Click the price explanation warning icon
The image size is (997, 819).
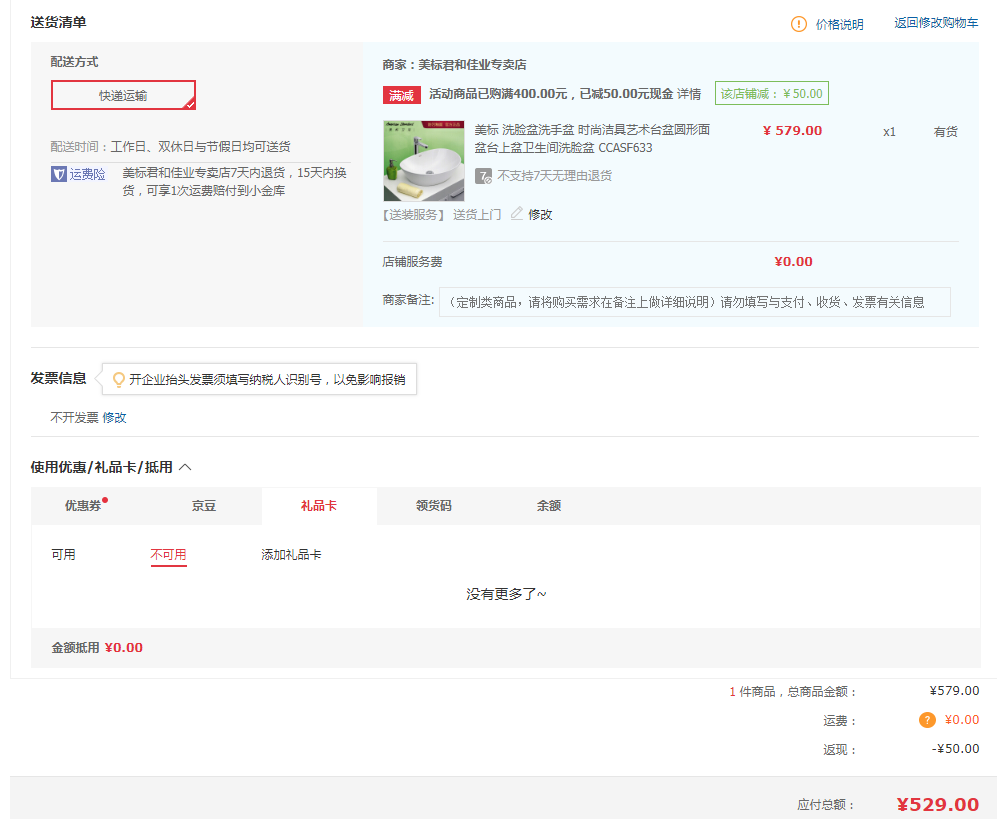[798, 24]
